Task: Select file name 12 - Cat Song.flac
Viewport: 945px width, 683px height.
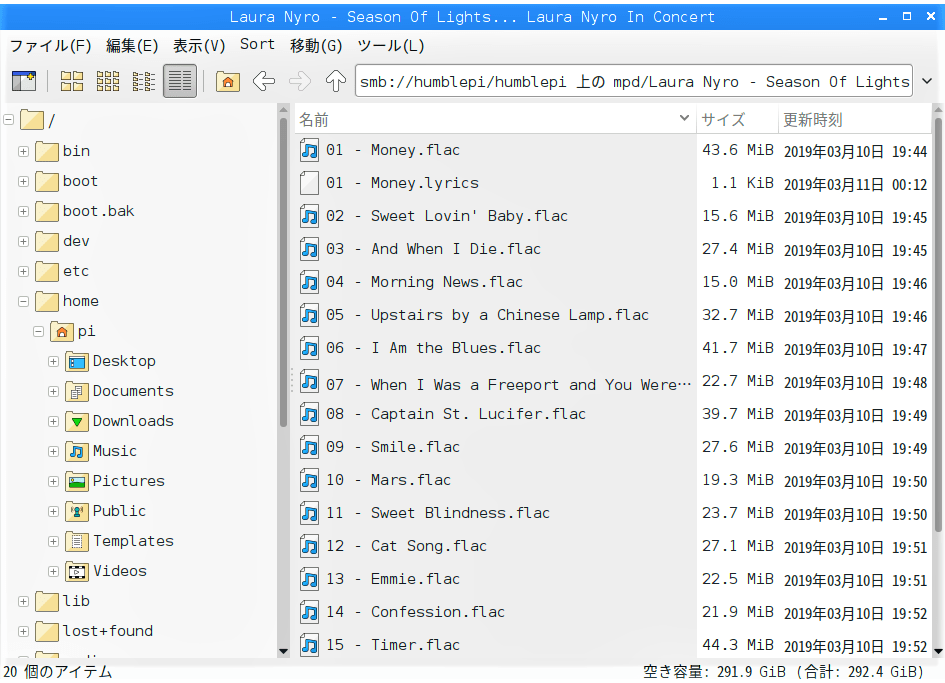Action: [x=406, y=546]
